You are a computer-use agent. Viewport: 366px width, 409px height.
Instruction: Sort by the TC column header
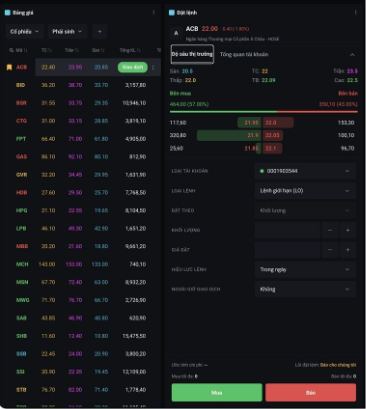pos(46,50)
